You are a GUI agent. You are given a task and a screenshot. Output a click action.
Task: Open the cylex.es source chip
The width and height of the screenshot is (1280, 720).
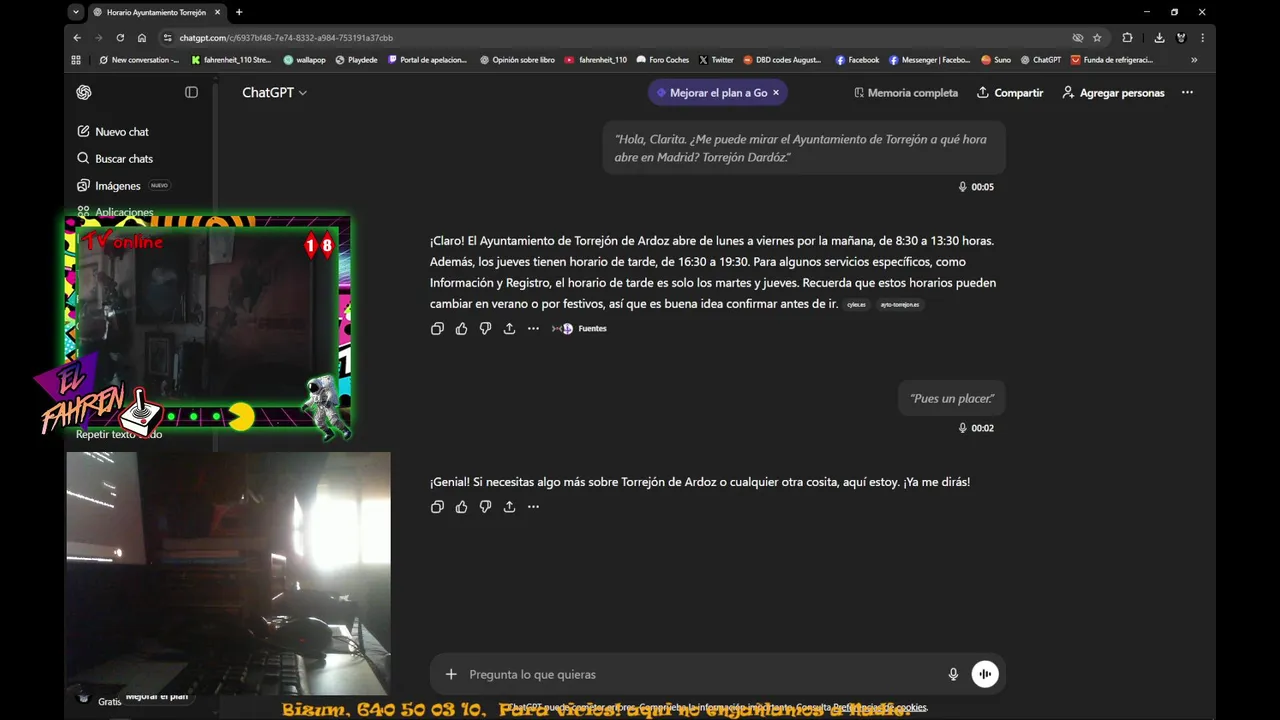(x=857, y=305)
